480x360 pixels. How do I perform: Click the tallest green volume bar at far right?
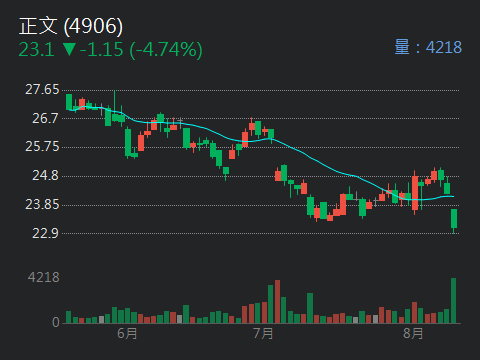click(453, 300)
